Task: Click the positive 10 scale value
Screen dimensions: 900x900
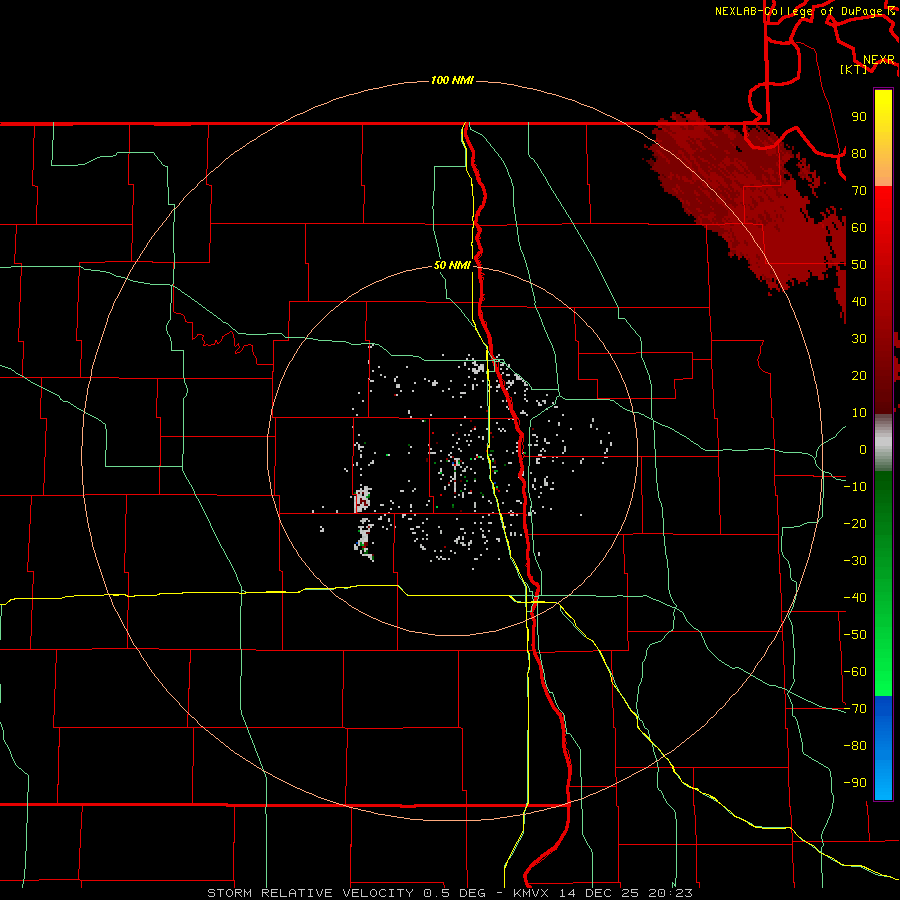Action: click(859, 413)
